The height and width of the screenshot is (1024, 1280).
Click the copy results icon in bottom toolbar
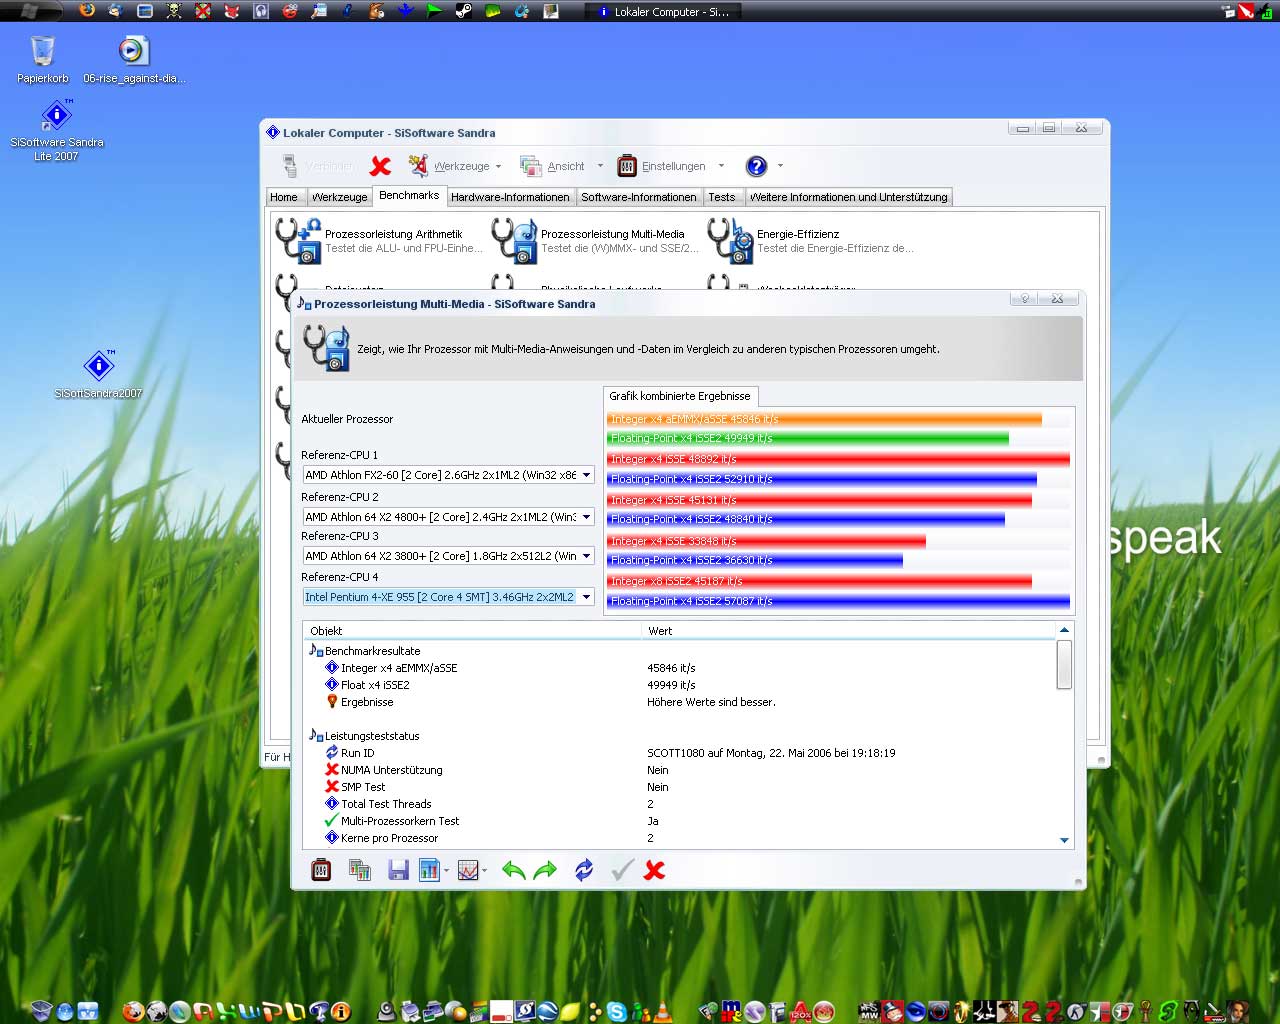pos(360,870)
